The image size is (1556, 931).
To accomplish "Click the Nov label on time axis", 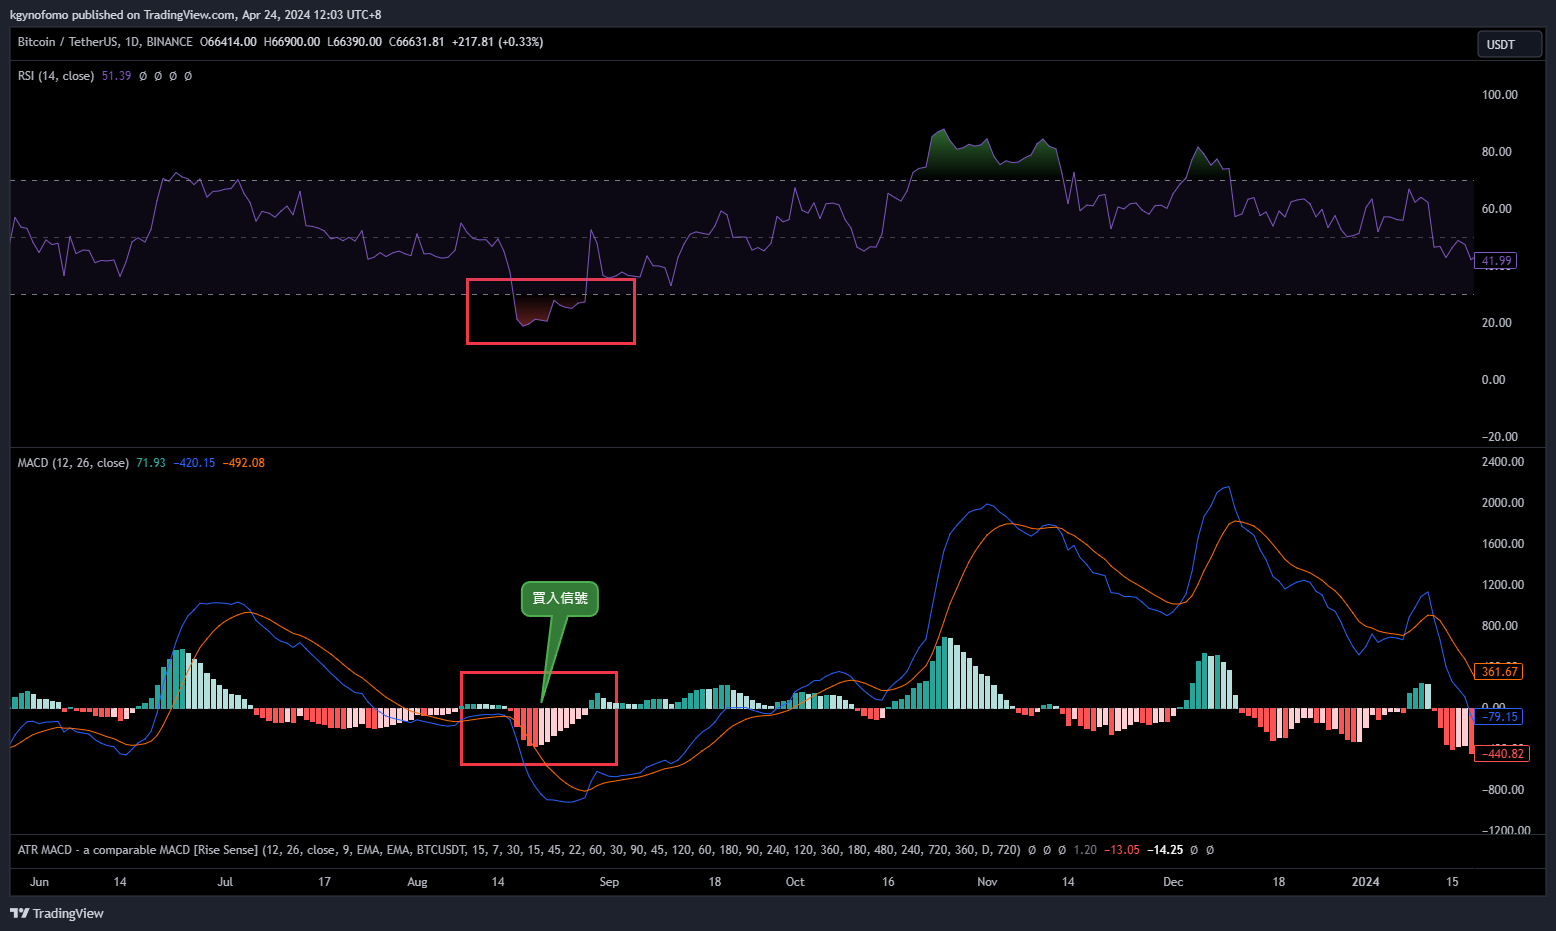I will point(987,882).
